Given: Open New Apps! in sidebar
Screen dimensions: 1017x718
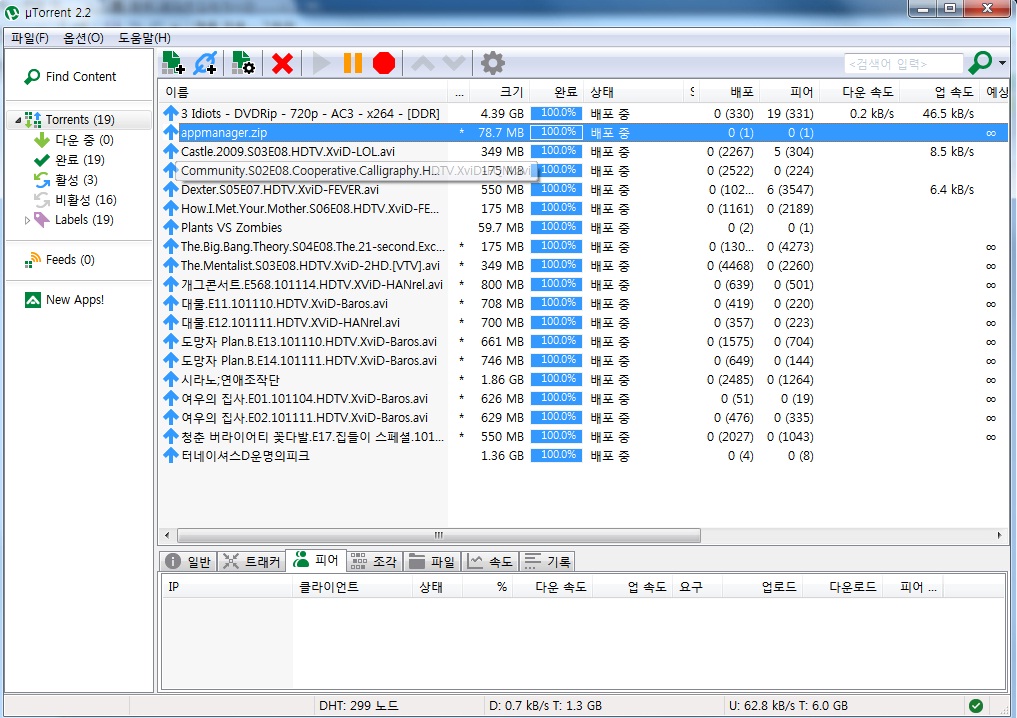Looking at the screenshot, I should tap(64, 300).
